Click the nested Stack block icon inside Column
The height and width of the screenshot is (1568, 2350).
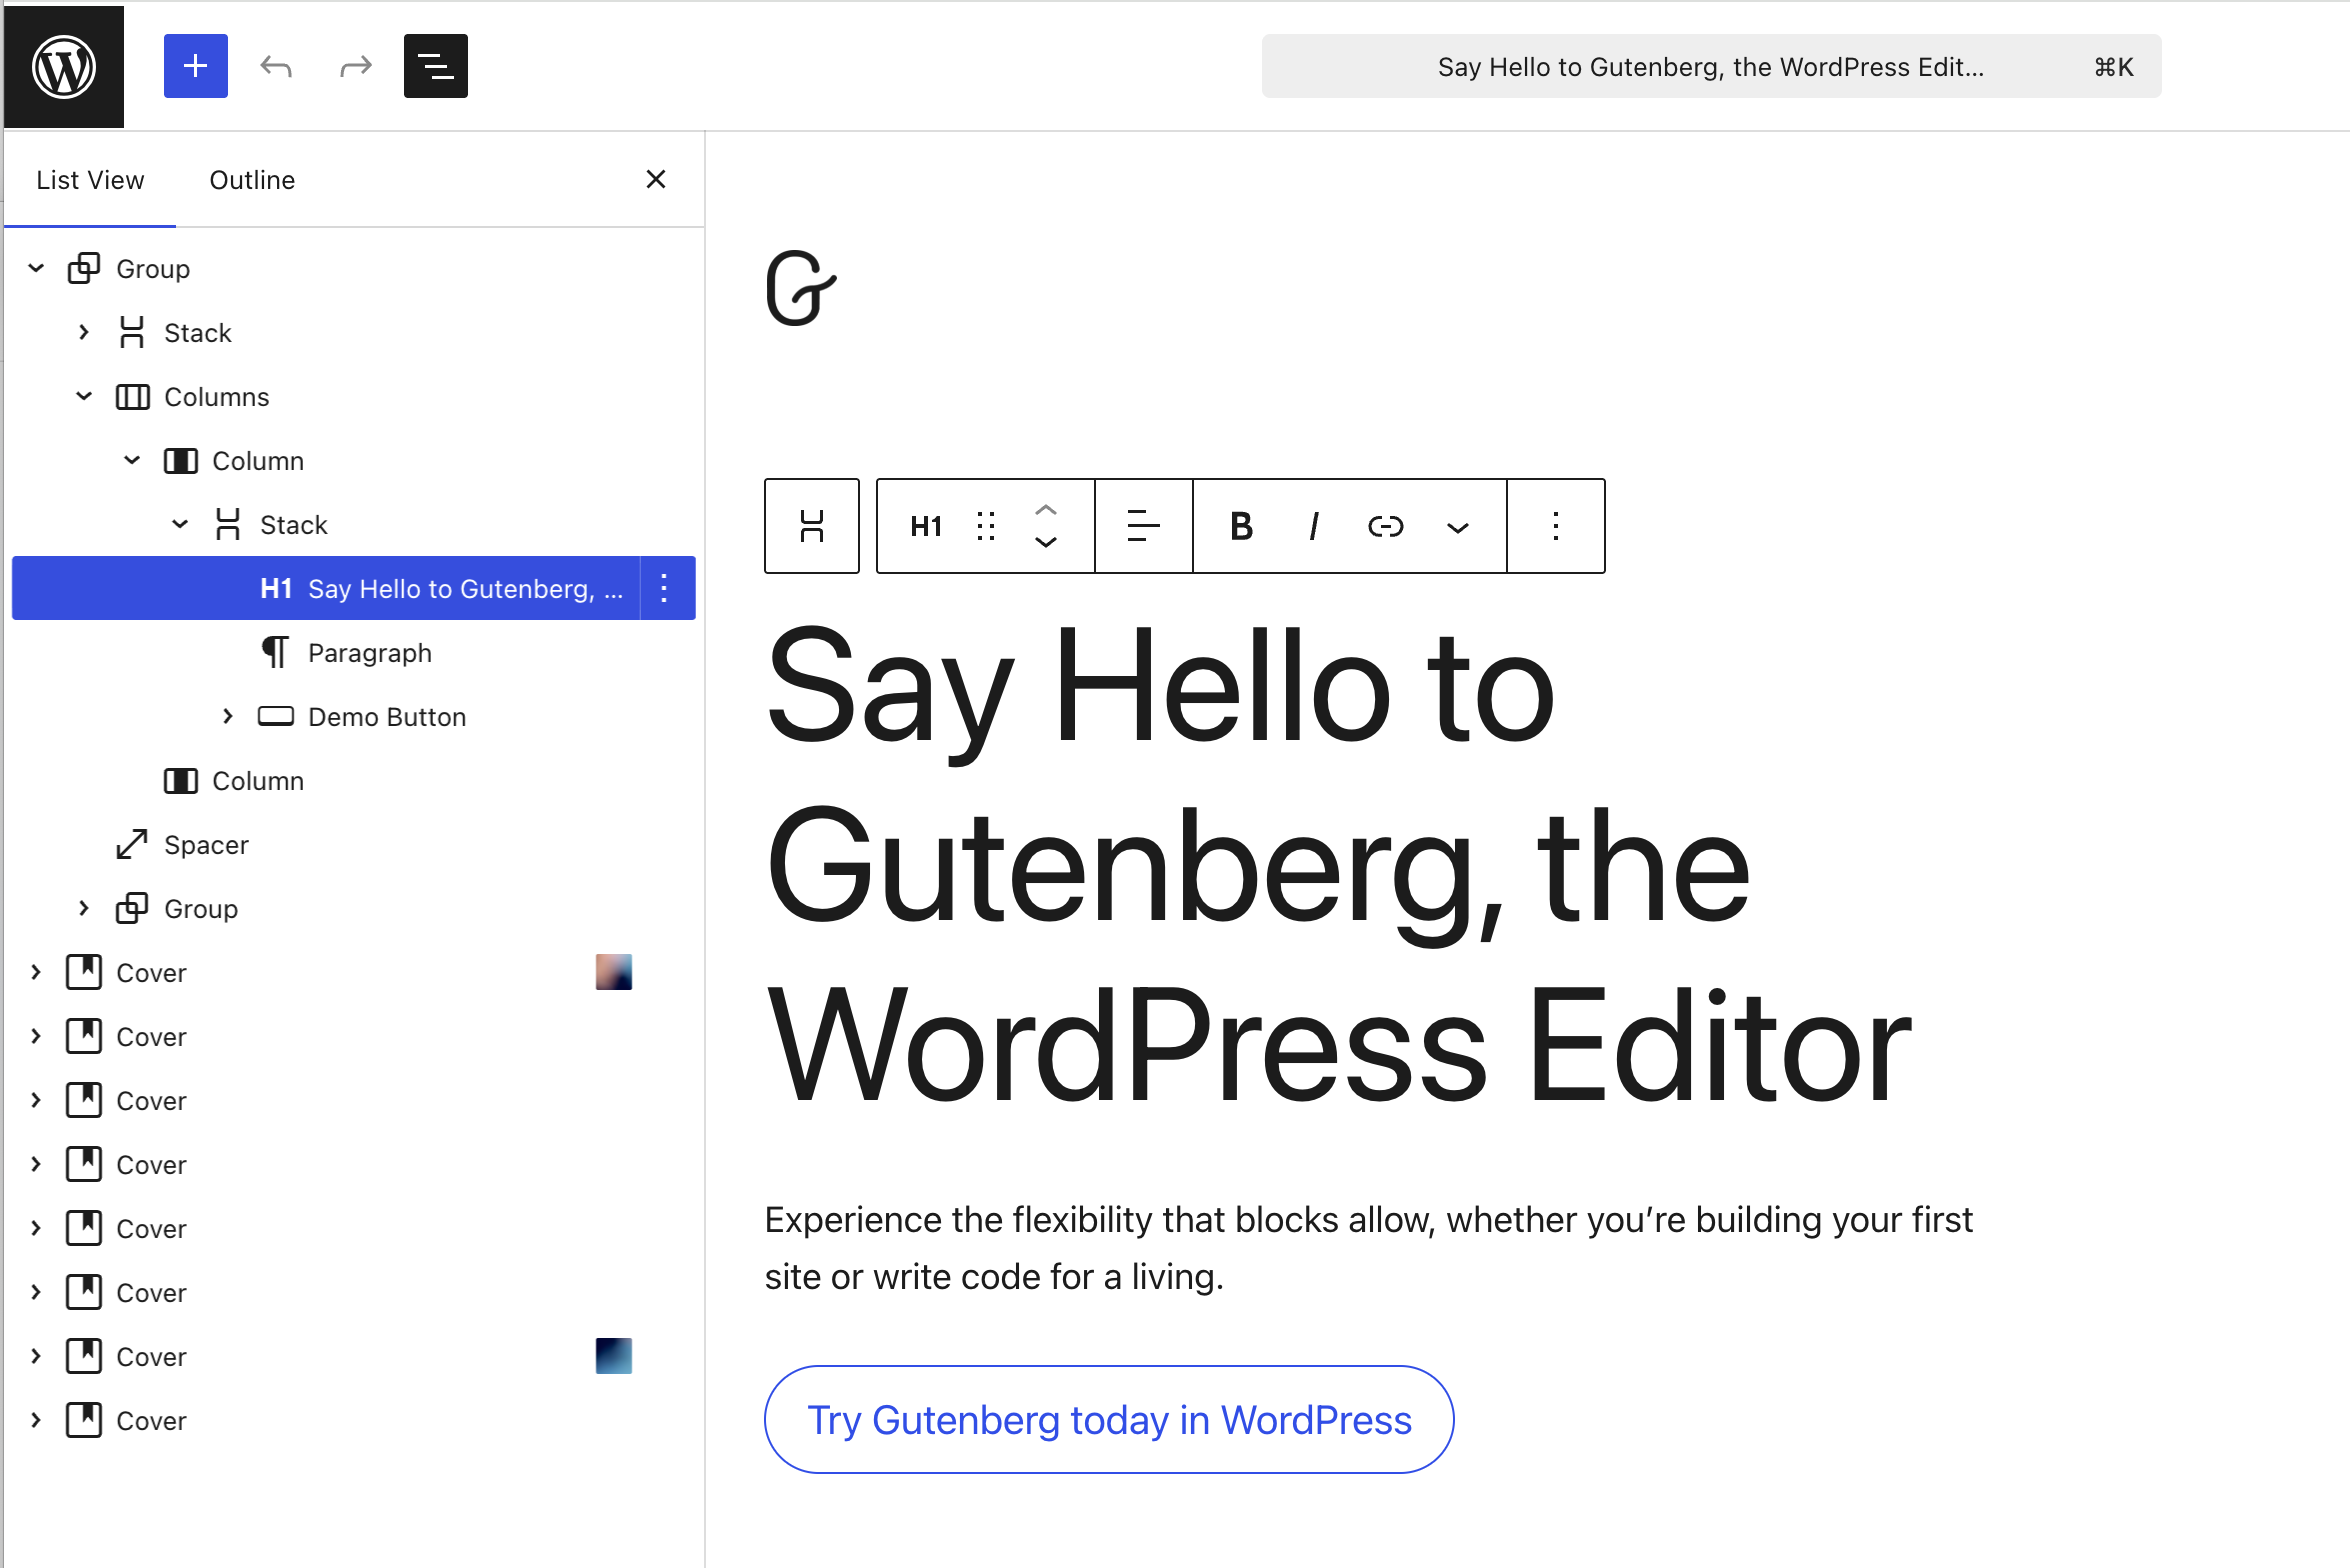tap(228, 524)
